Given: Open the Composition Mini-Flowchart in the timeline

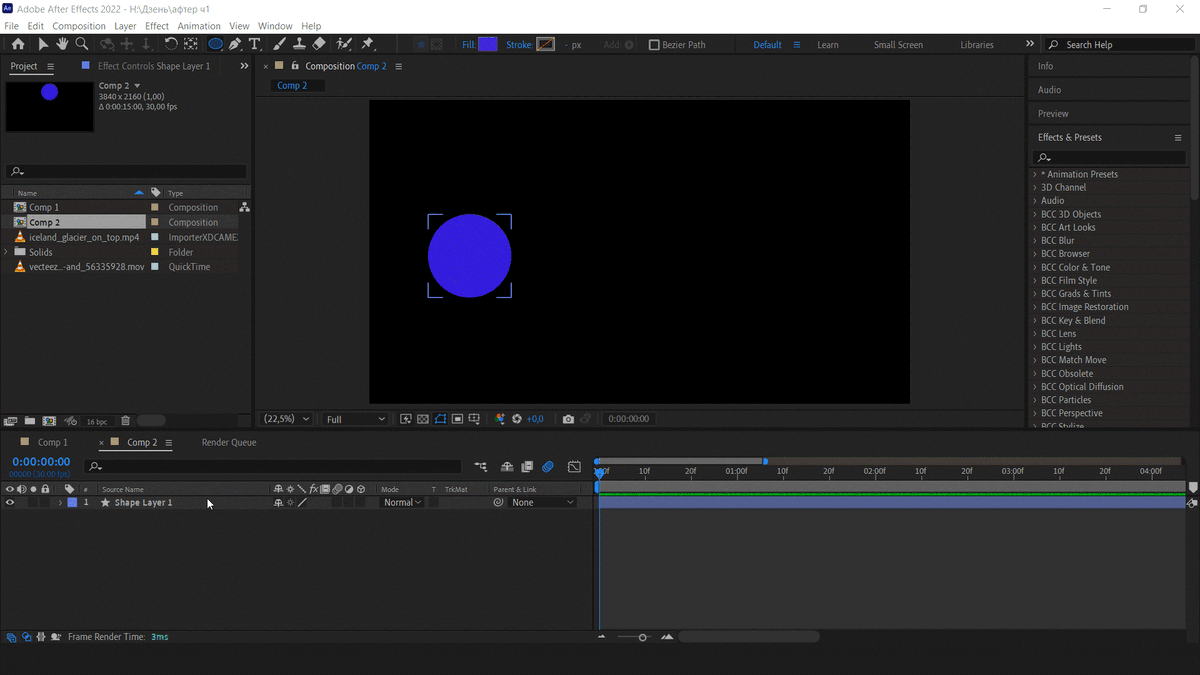Looking at the screenshot, I should coord(481,466).
